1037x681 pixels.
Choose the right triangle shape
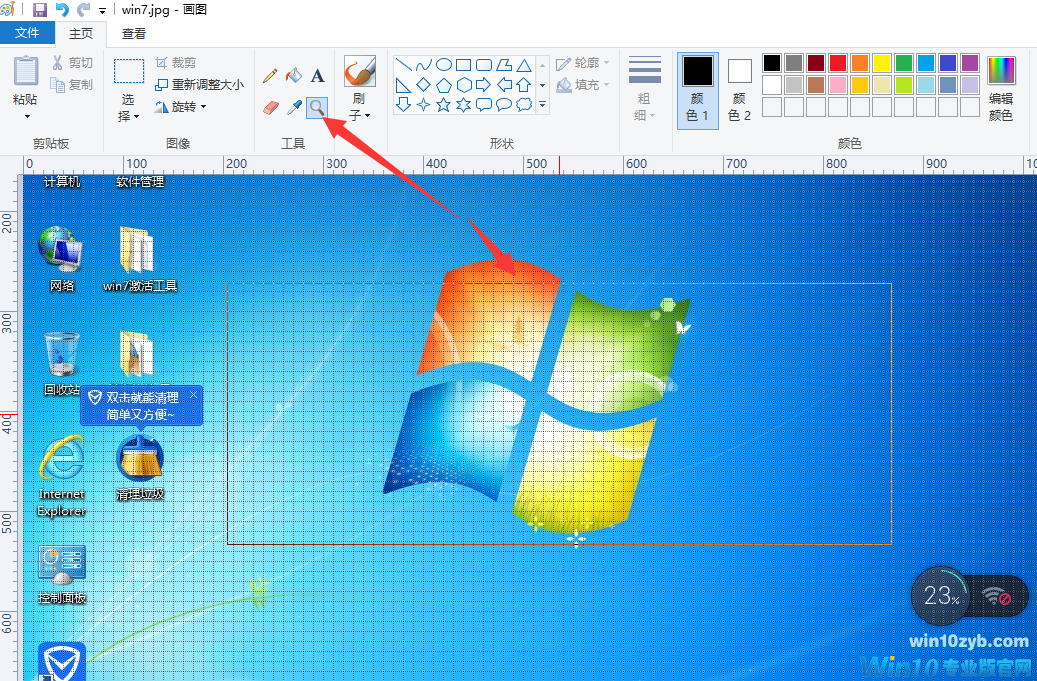click(403, 85)
